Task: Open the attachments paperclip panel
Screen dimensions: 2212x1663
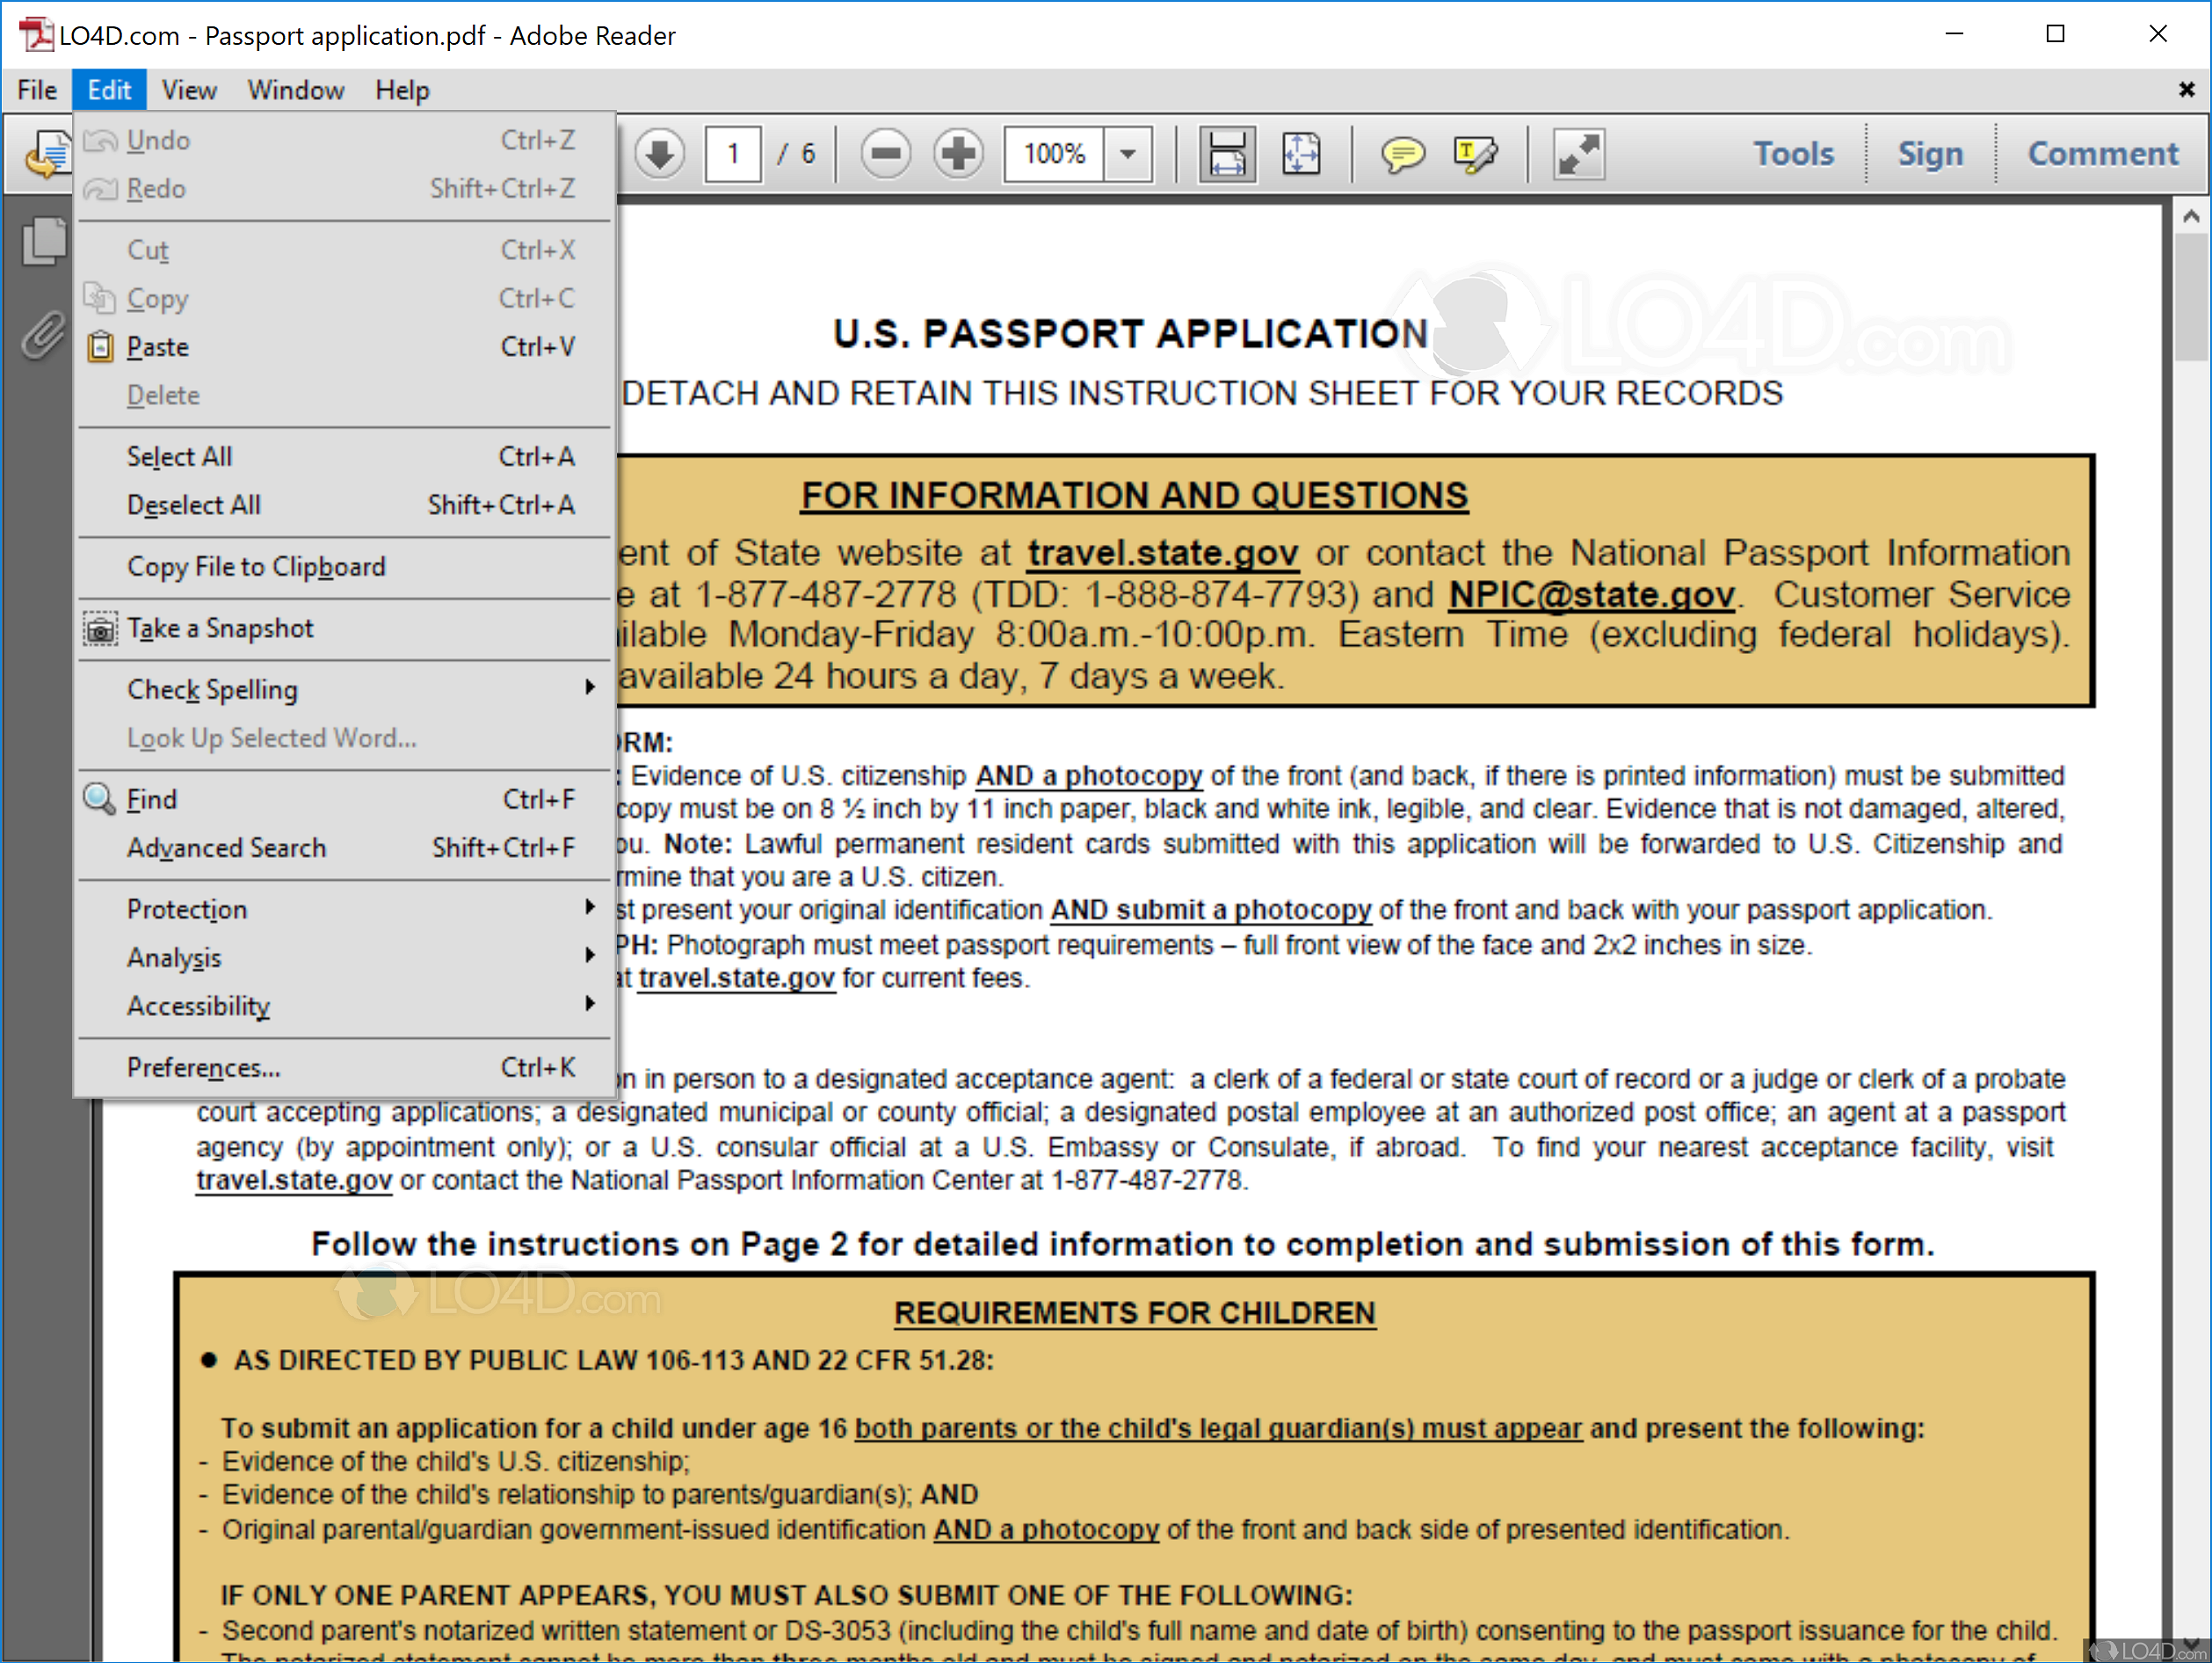Action: [43, 335]
